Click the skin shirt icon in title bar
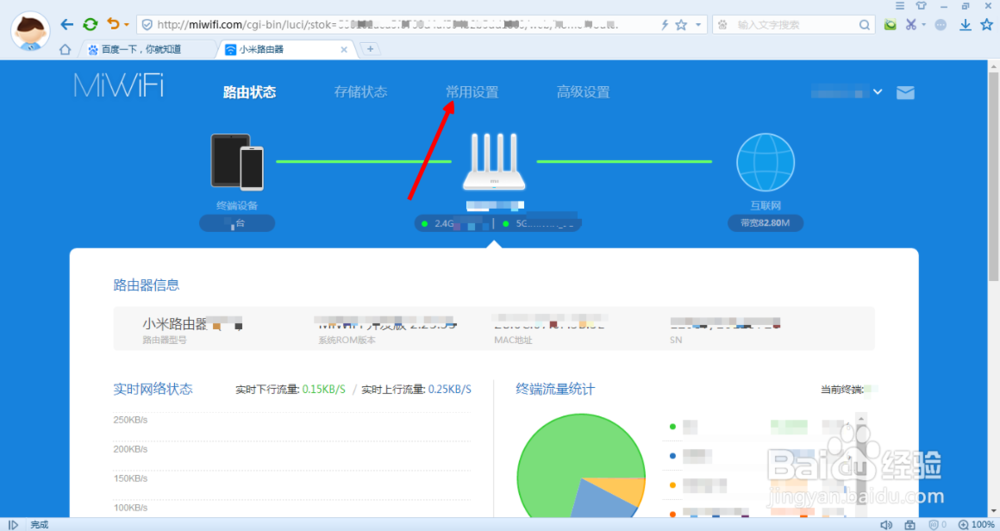The image size is (1000, 531). point(921,6)
